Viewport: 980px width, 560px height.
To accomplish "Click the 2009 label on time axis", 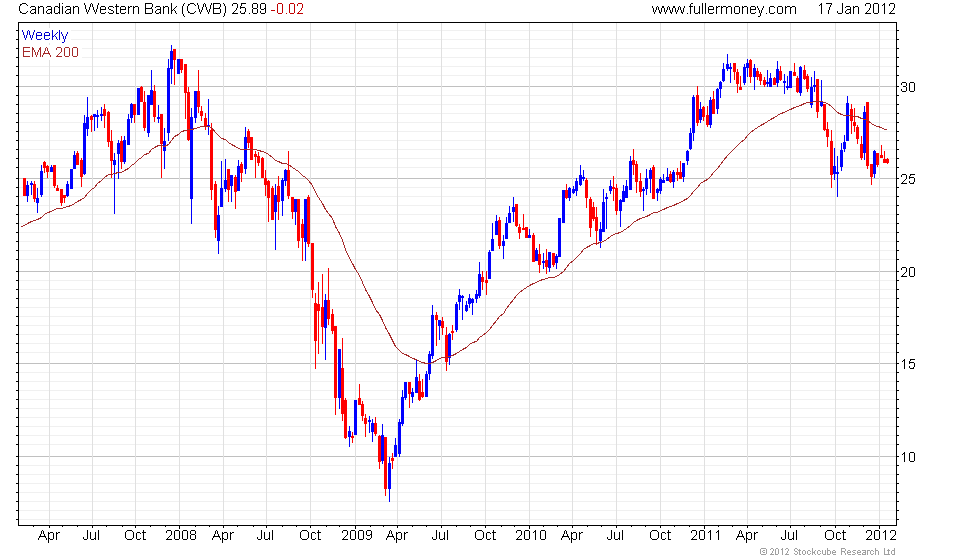I will coord(356,536).
